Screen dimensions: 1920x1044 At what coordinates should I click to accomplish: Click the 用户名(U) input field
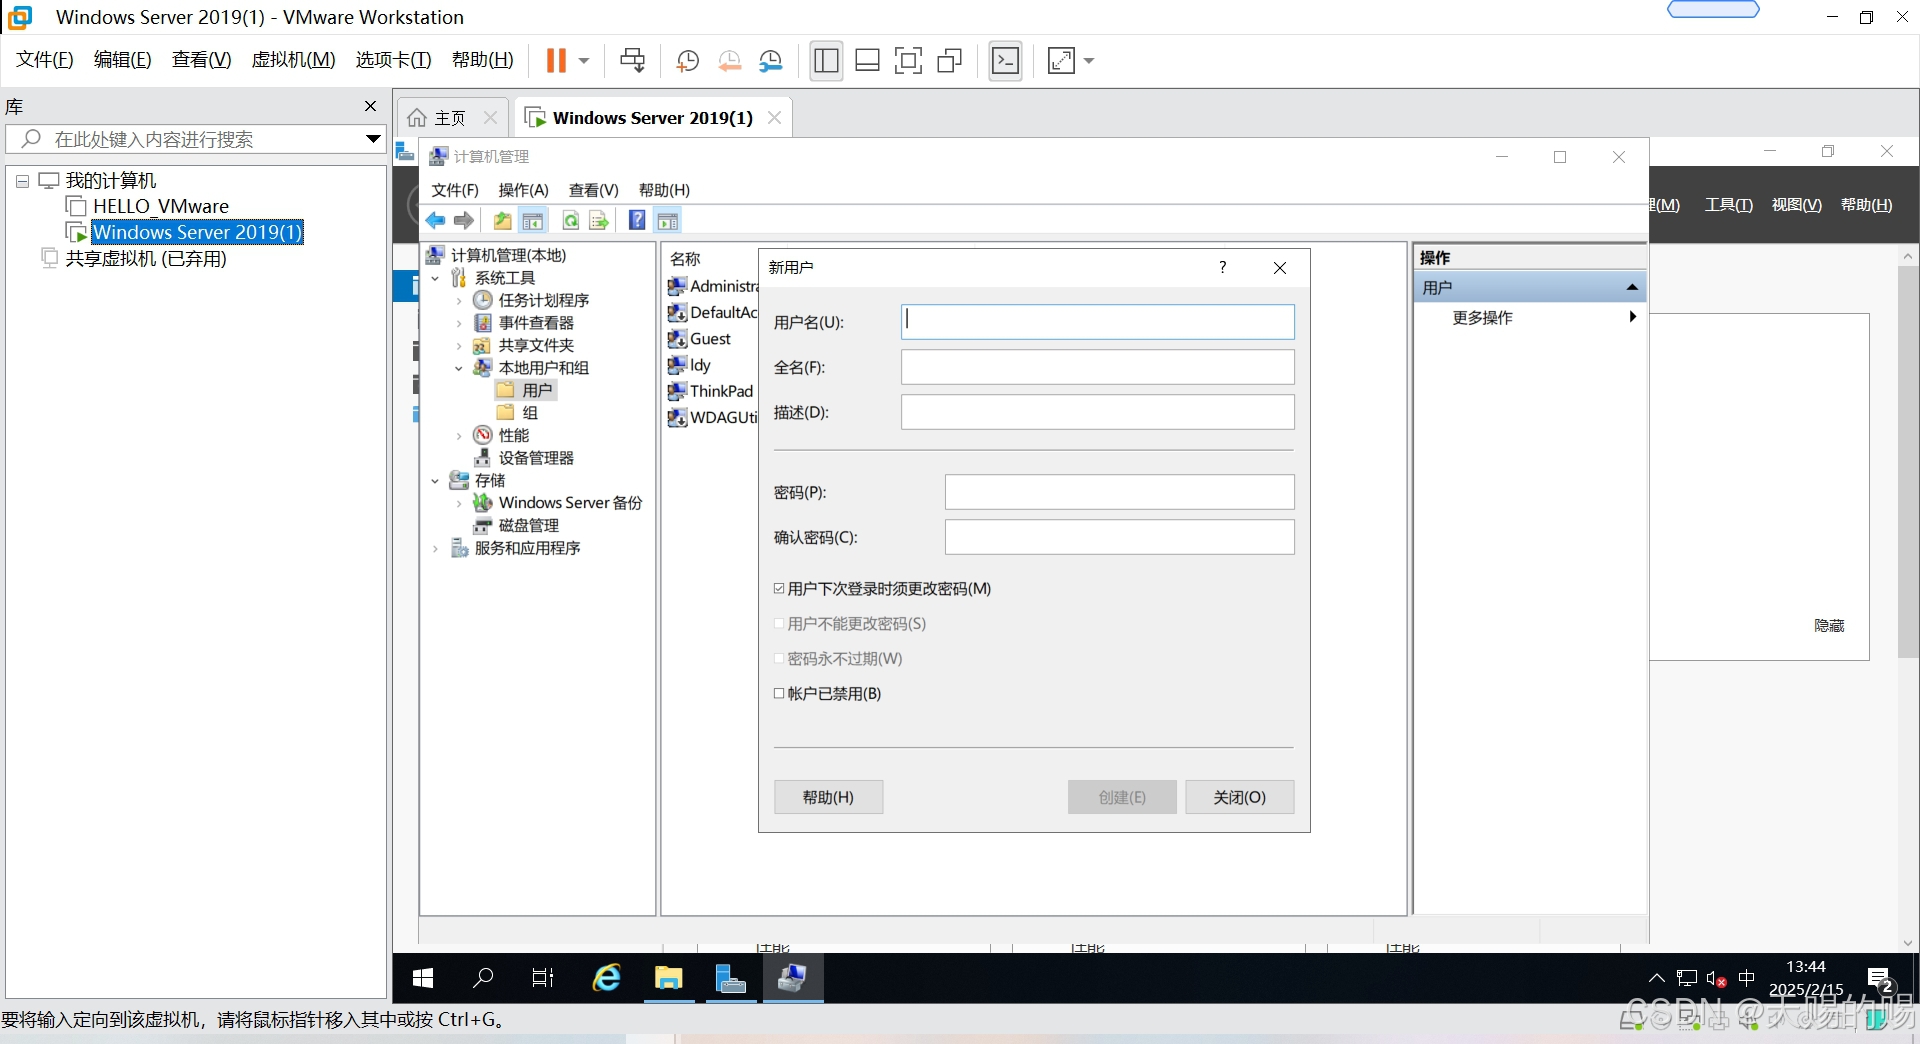tap(1097, 322)
